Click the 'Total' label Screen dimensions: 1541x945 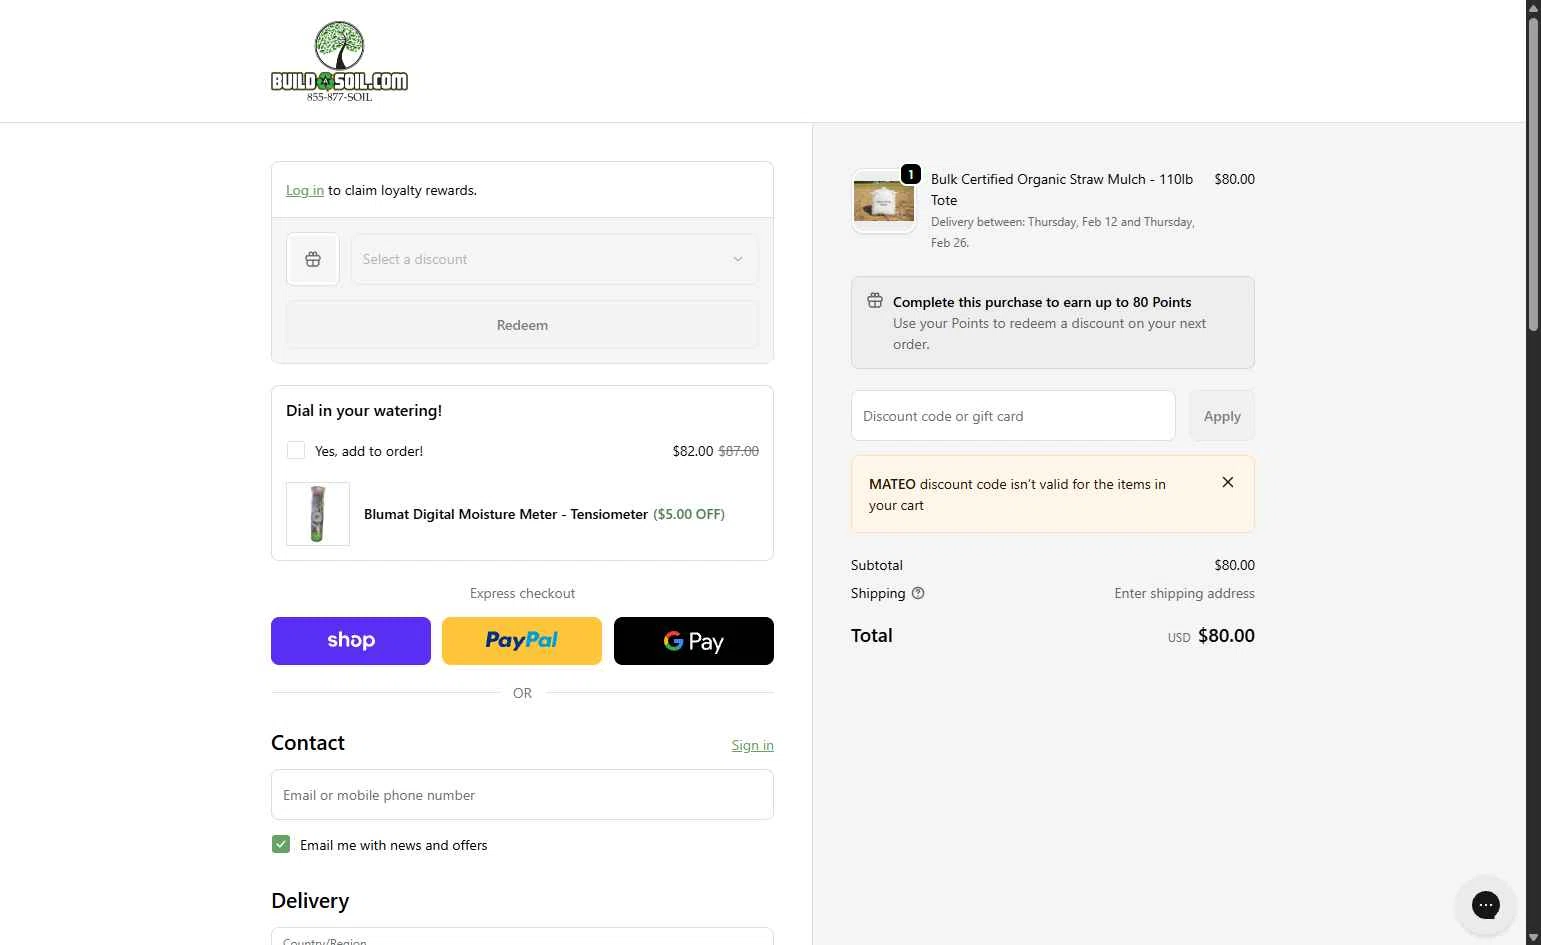click(872, 635)
